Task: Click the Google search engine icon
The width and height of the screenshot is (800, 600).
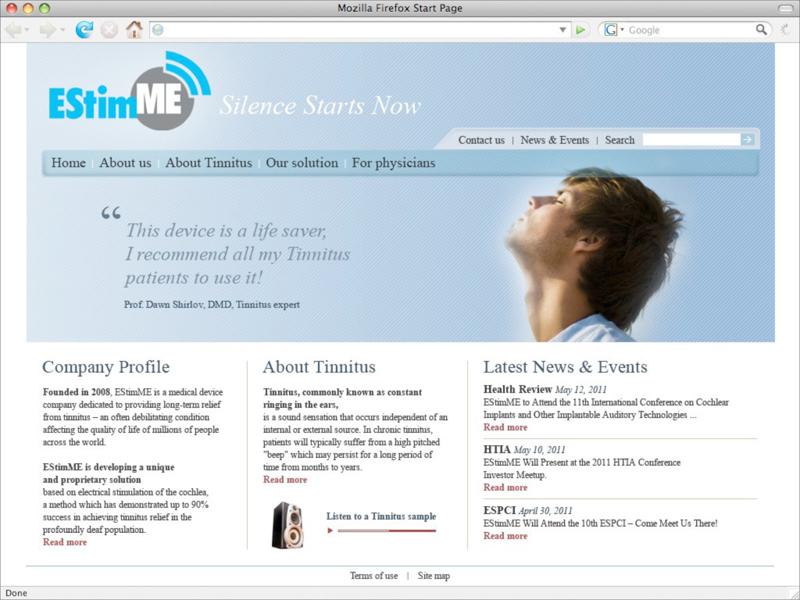Action: [610, 30]
